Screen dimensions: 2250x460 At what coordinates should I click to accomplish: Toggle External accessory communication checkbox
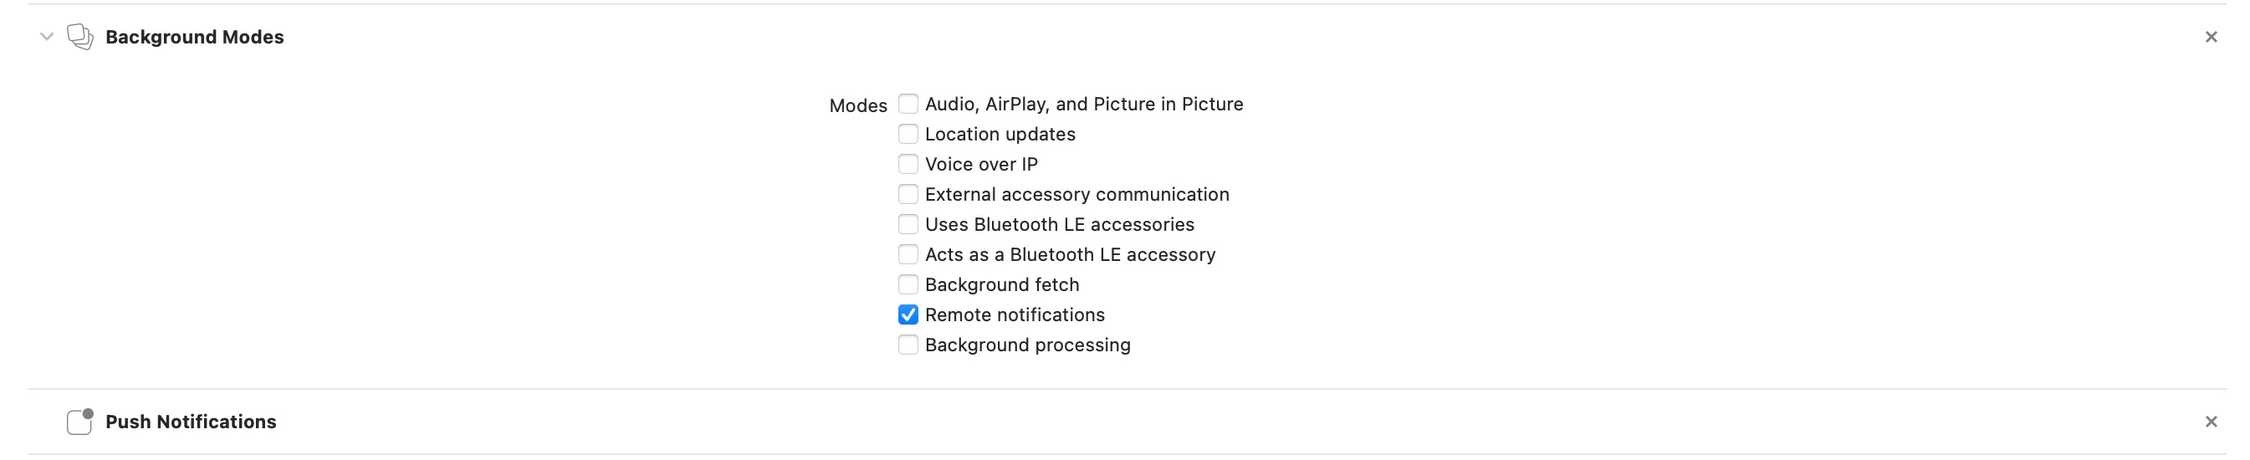908,194
